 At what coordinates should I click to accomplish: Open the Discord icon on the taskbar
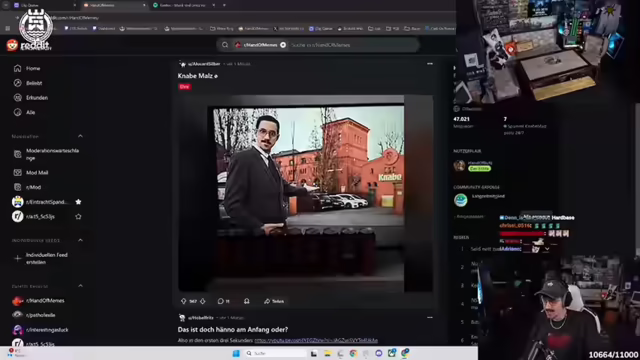tap(379, 353)
